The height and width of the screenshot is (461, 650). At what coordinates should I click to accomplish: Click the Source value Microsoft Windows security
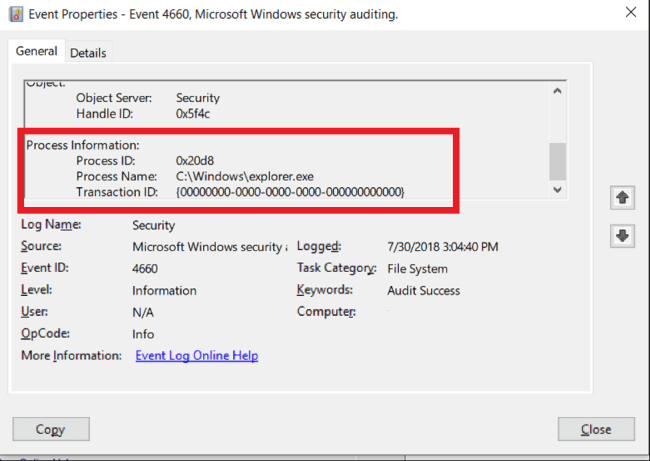click(210, 247)
